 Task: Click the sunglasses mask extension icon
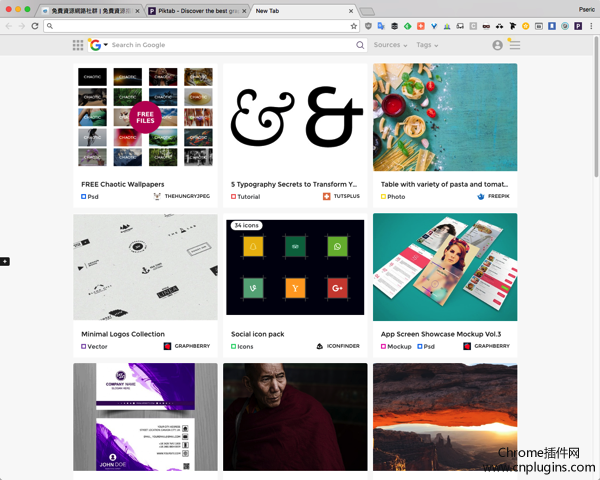pyautogui.click(x=486, y=26)
